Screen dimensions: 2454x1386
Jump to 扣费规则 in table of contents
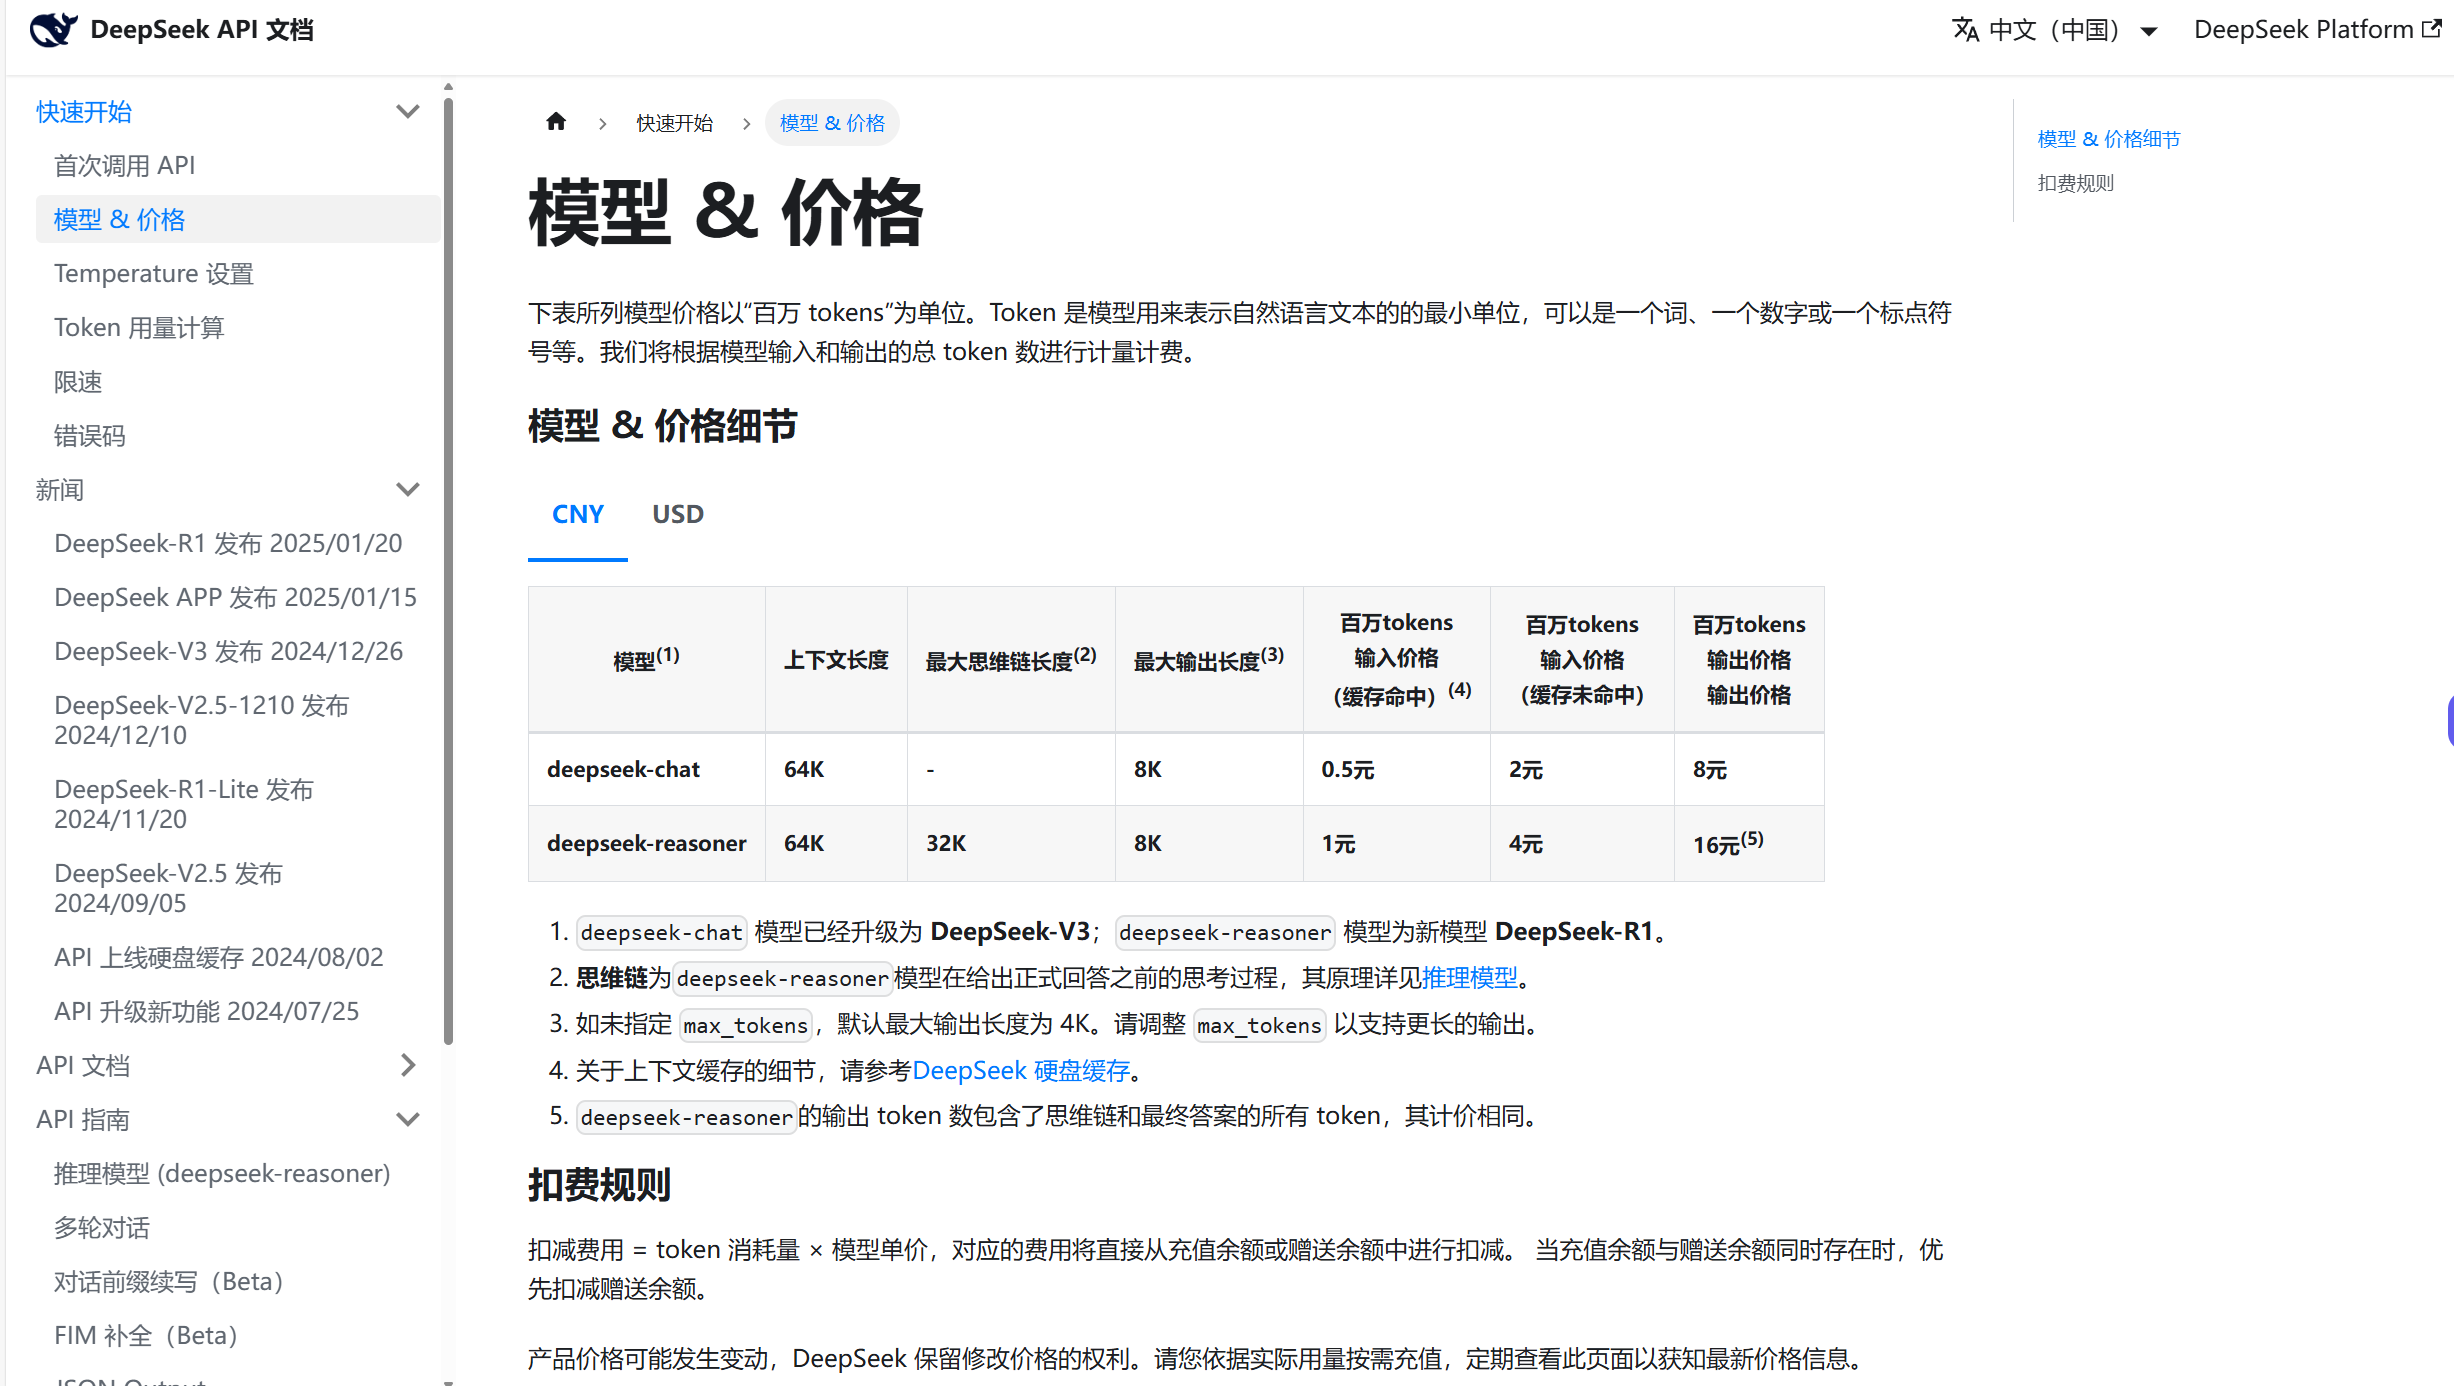coord(2075,183)
